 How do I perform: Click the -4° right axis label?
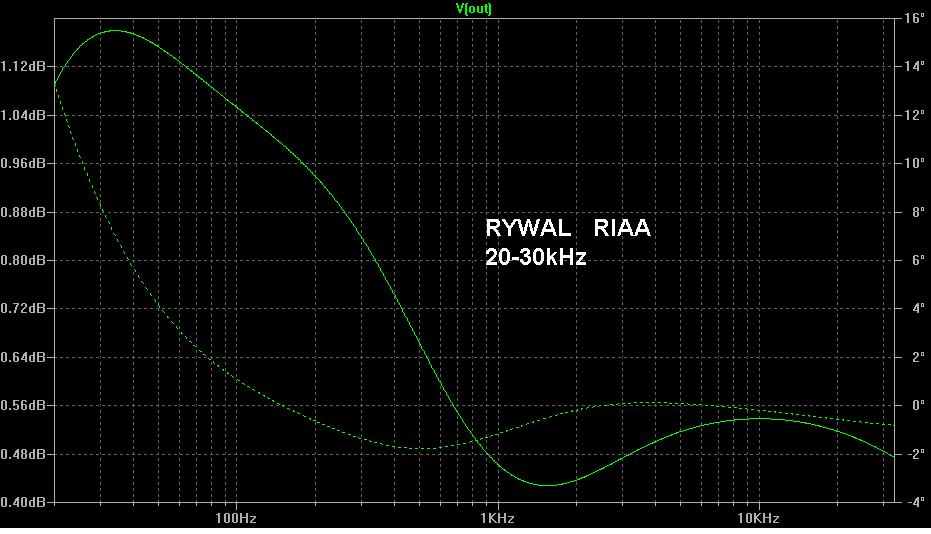[x=914, y=502]
